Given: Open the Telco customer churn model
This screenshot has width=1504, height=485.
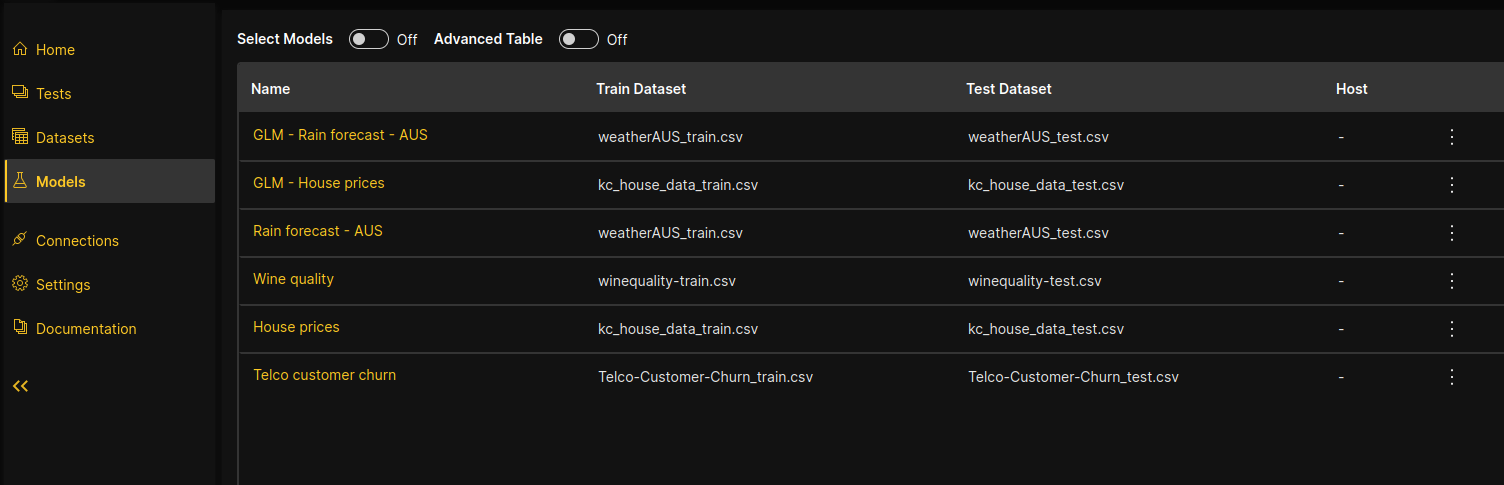Looking at the screenshot, I should tap(324, 375).
